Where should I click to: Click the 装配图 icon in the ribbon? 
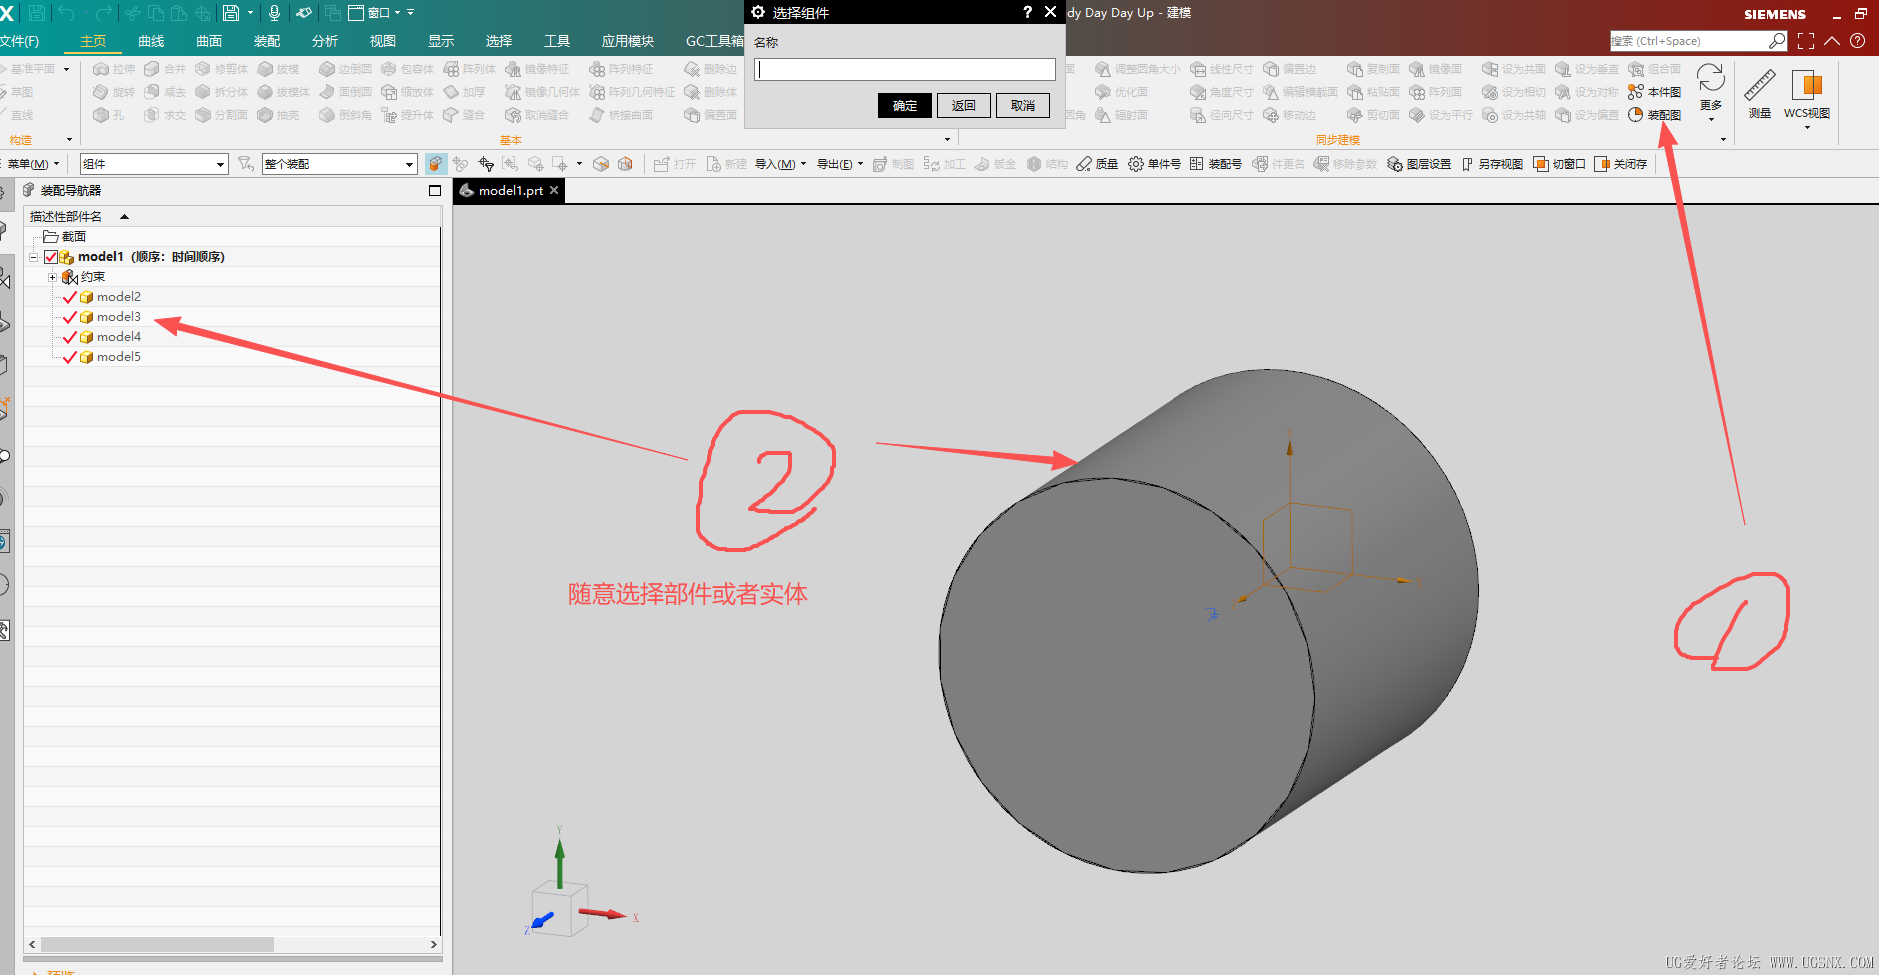1655,115
